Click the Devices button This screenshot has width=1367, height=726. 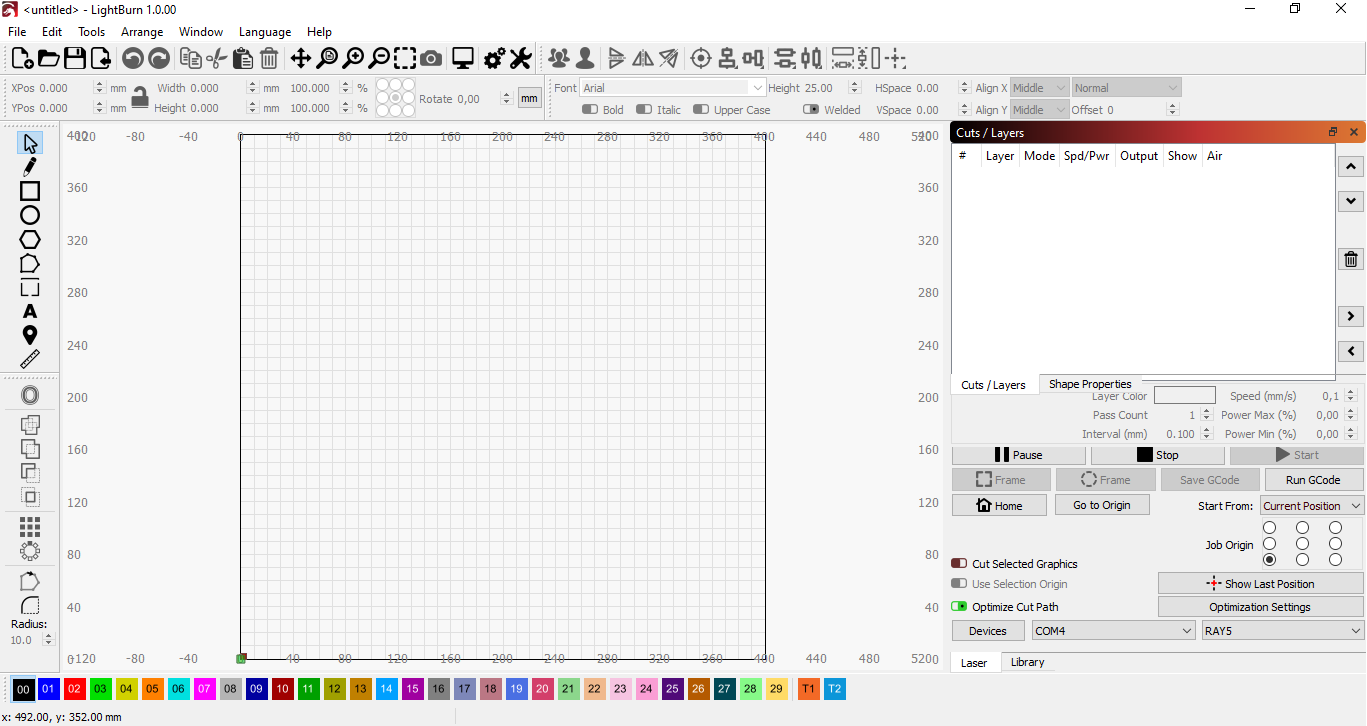pos(988,631)
